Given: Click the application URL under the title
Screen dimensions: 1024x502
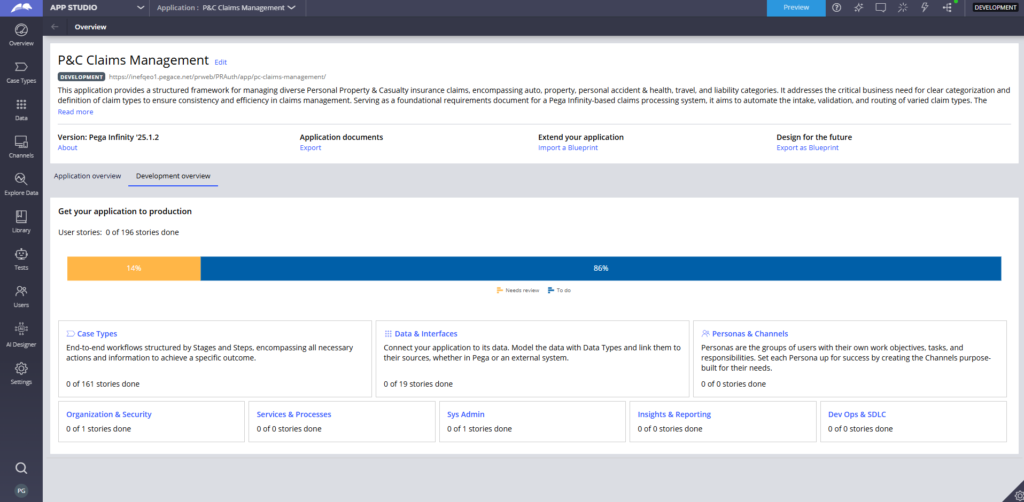Looking at the screenshot, I should click(217, 77).
